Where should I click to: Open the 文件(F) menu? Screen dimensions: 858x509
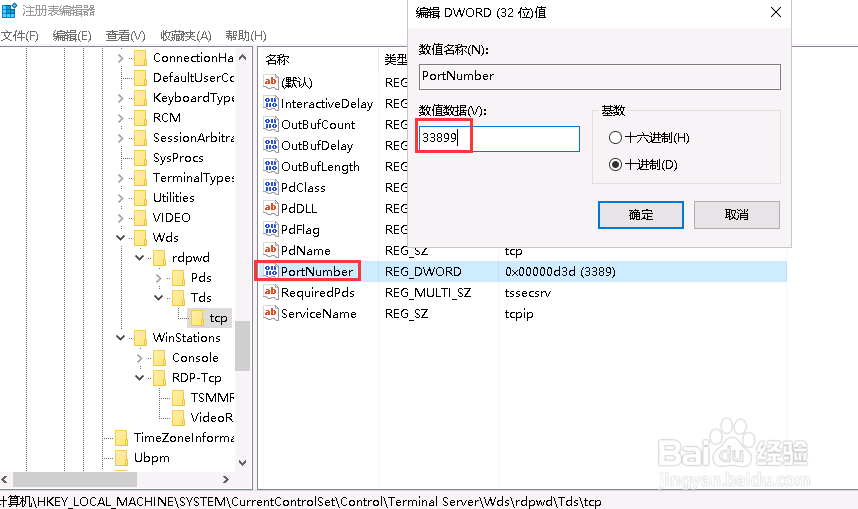click(20, 36)
